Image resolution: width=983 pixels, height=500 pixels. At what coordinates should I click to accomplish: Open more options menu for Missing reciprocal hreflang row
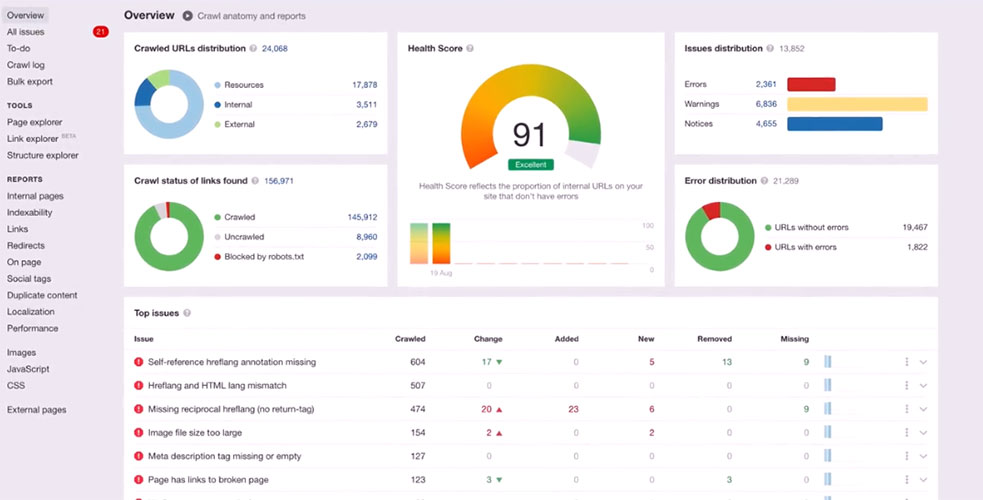(x=907, y=409)
